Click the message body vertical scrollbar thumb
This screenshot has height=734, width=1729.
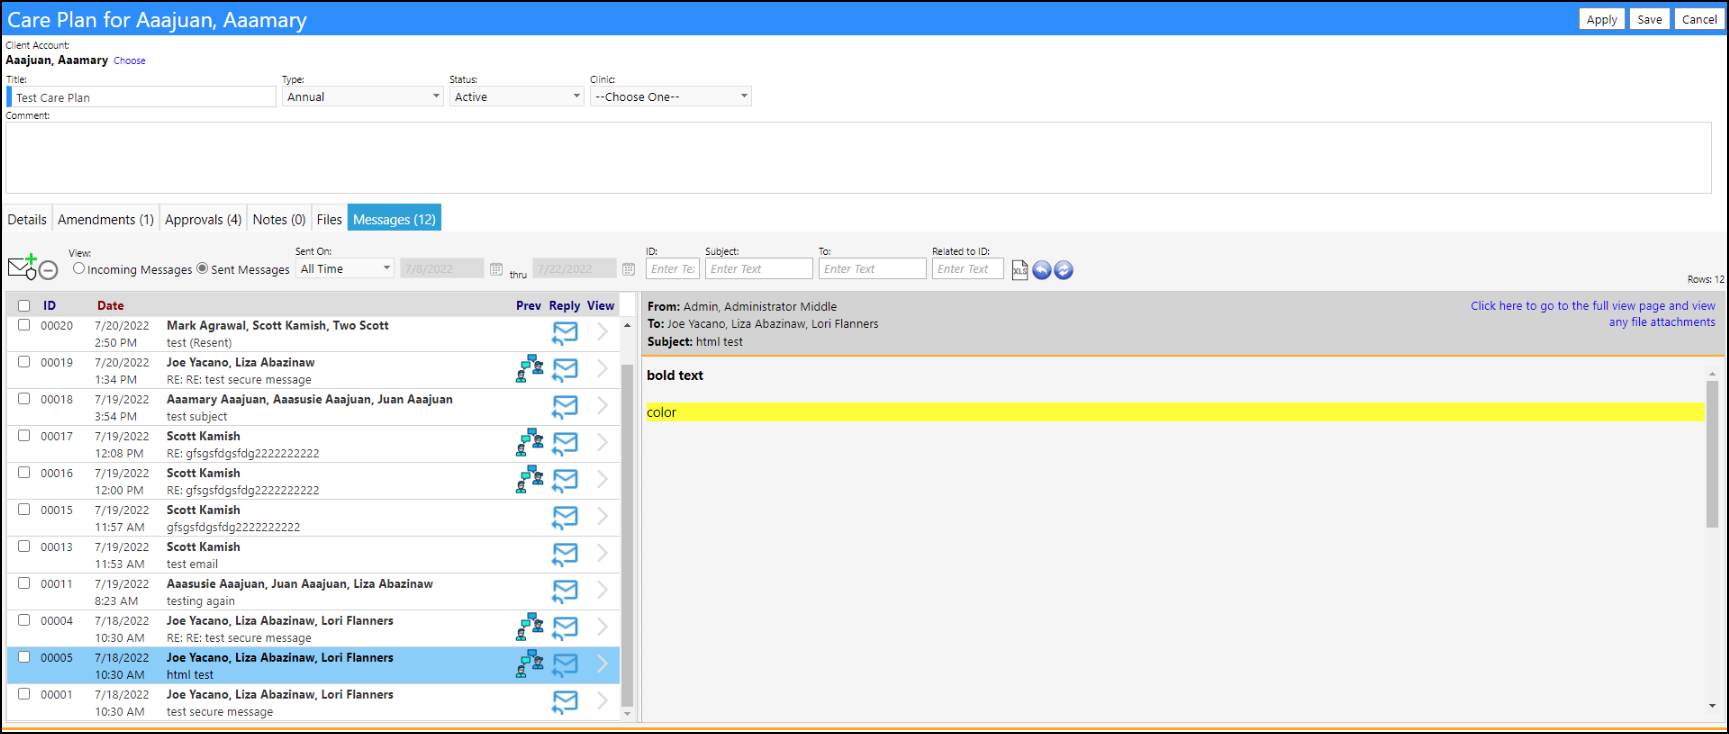(x=1712, y=454)
